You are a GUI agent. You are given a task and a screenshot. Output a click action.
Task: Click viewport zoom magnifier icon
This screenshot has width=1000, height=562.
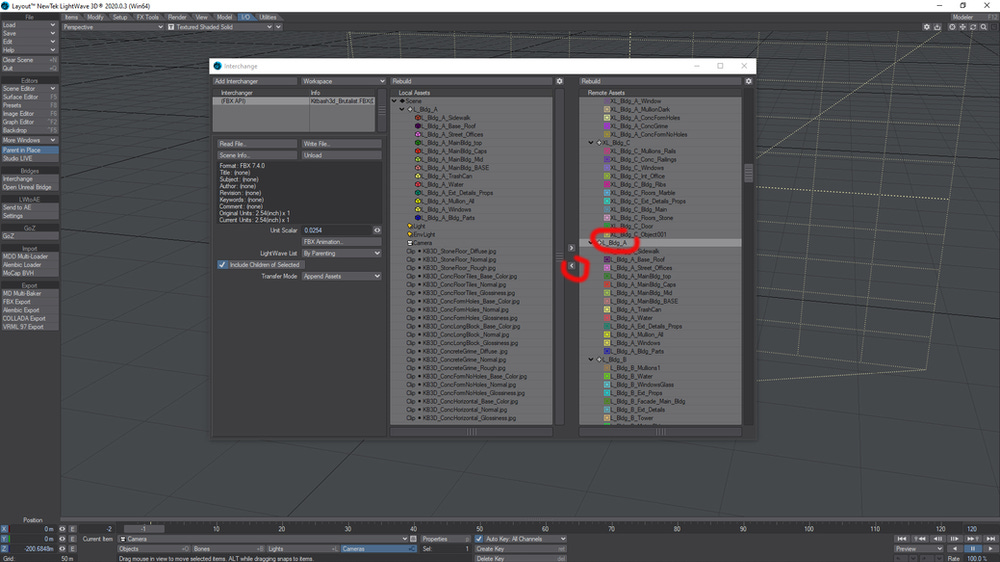(983, 27)
